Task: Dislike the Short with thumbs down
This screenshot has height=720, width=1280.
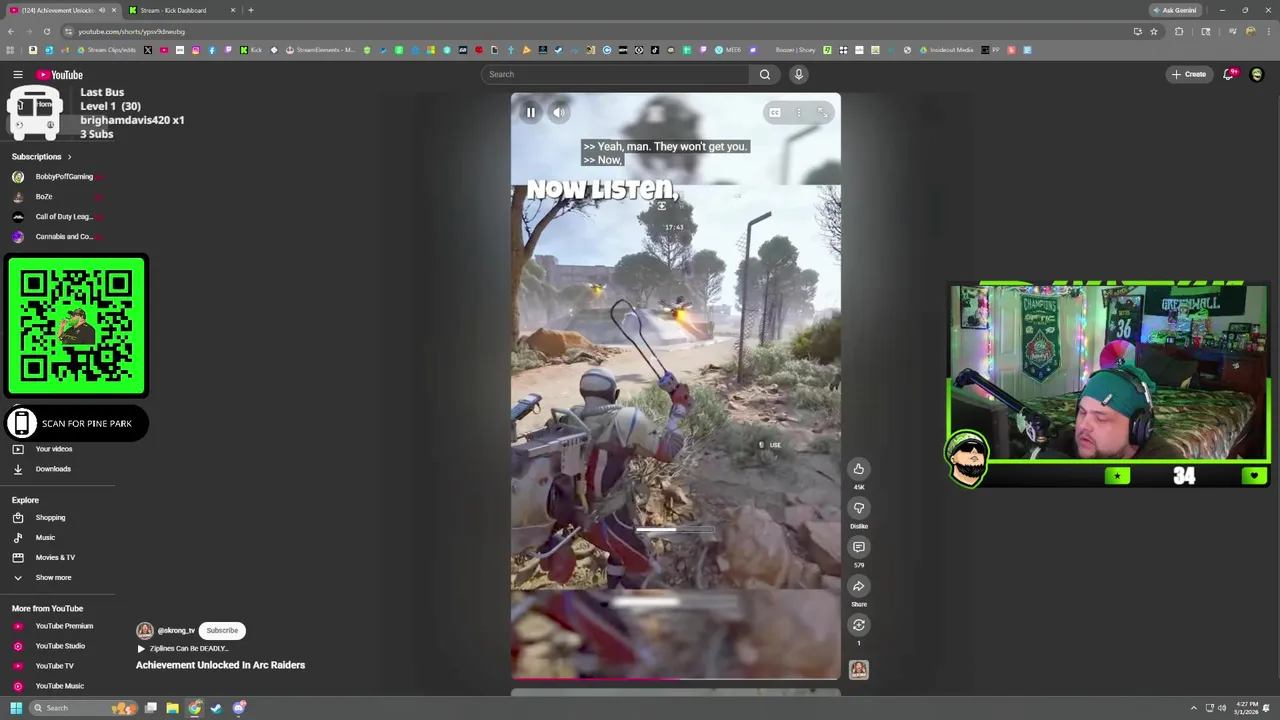Action: [x=858, y=508]
